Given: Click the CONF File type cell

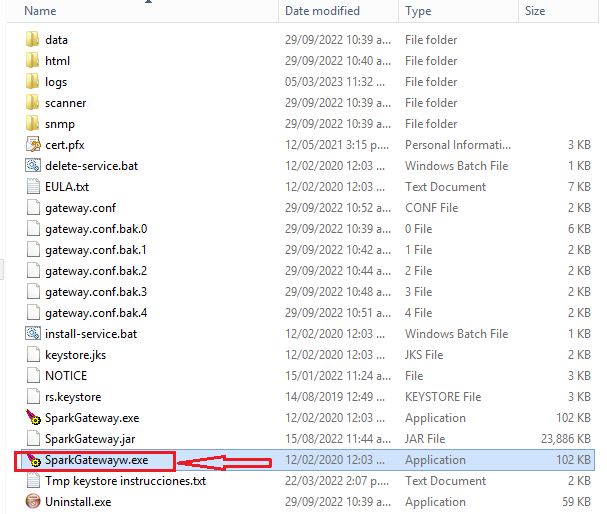Looking at the screenshot, I should pos(432,208).
